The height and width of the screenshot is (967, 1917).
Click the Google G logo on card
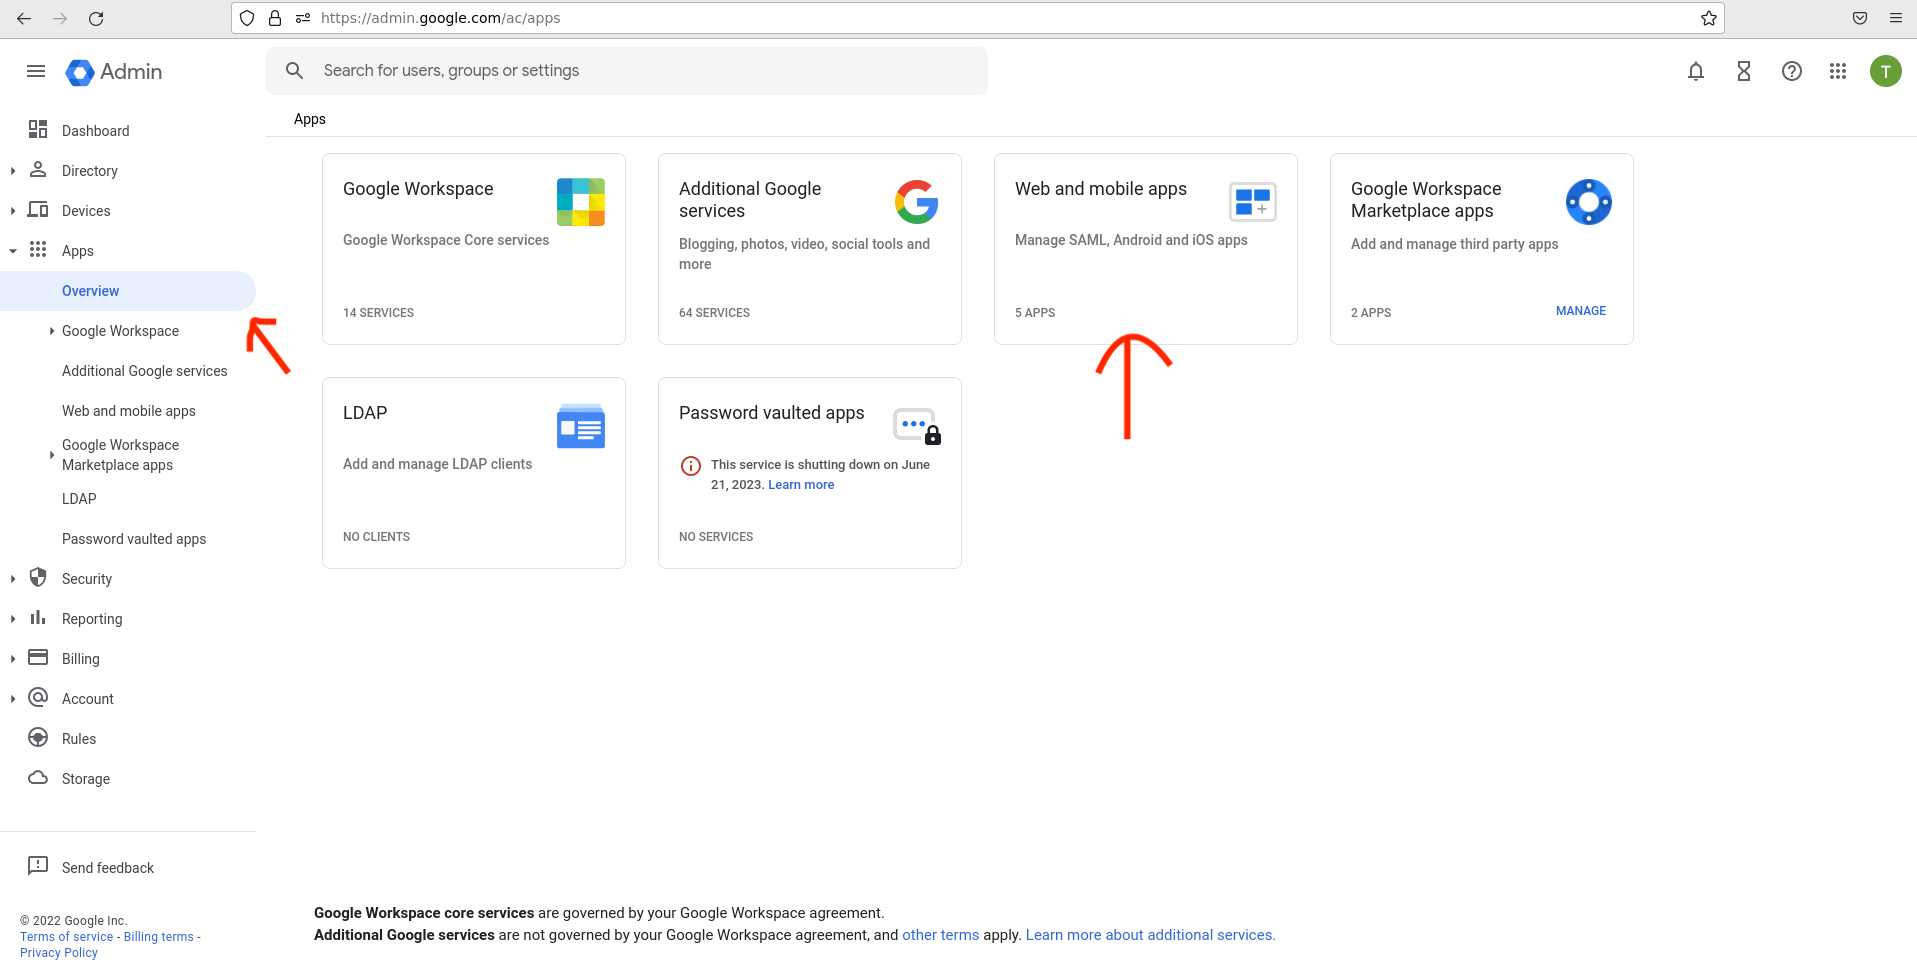click(x=917, y=202)
